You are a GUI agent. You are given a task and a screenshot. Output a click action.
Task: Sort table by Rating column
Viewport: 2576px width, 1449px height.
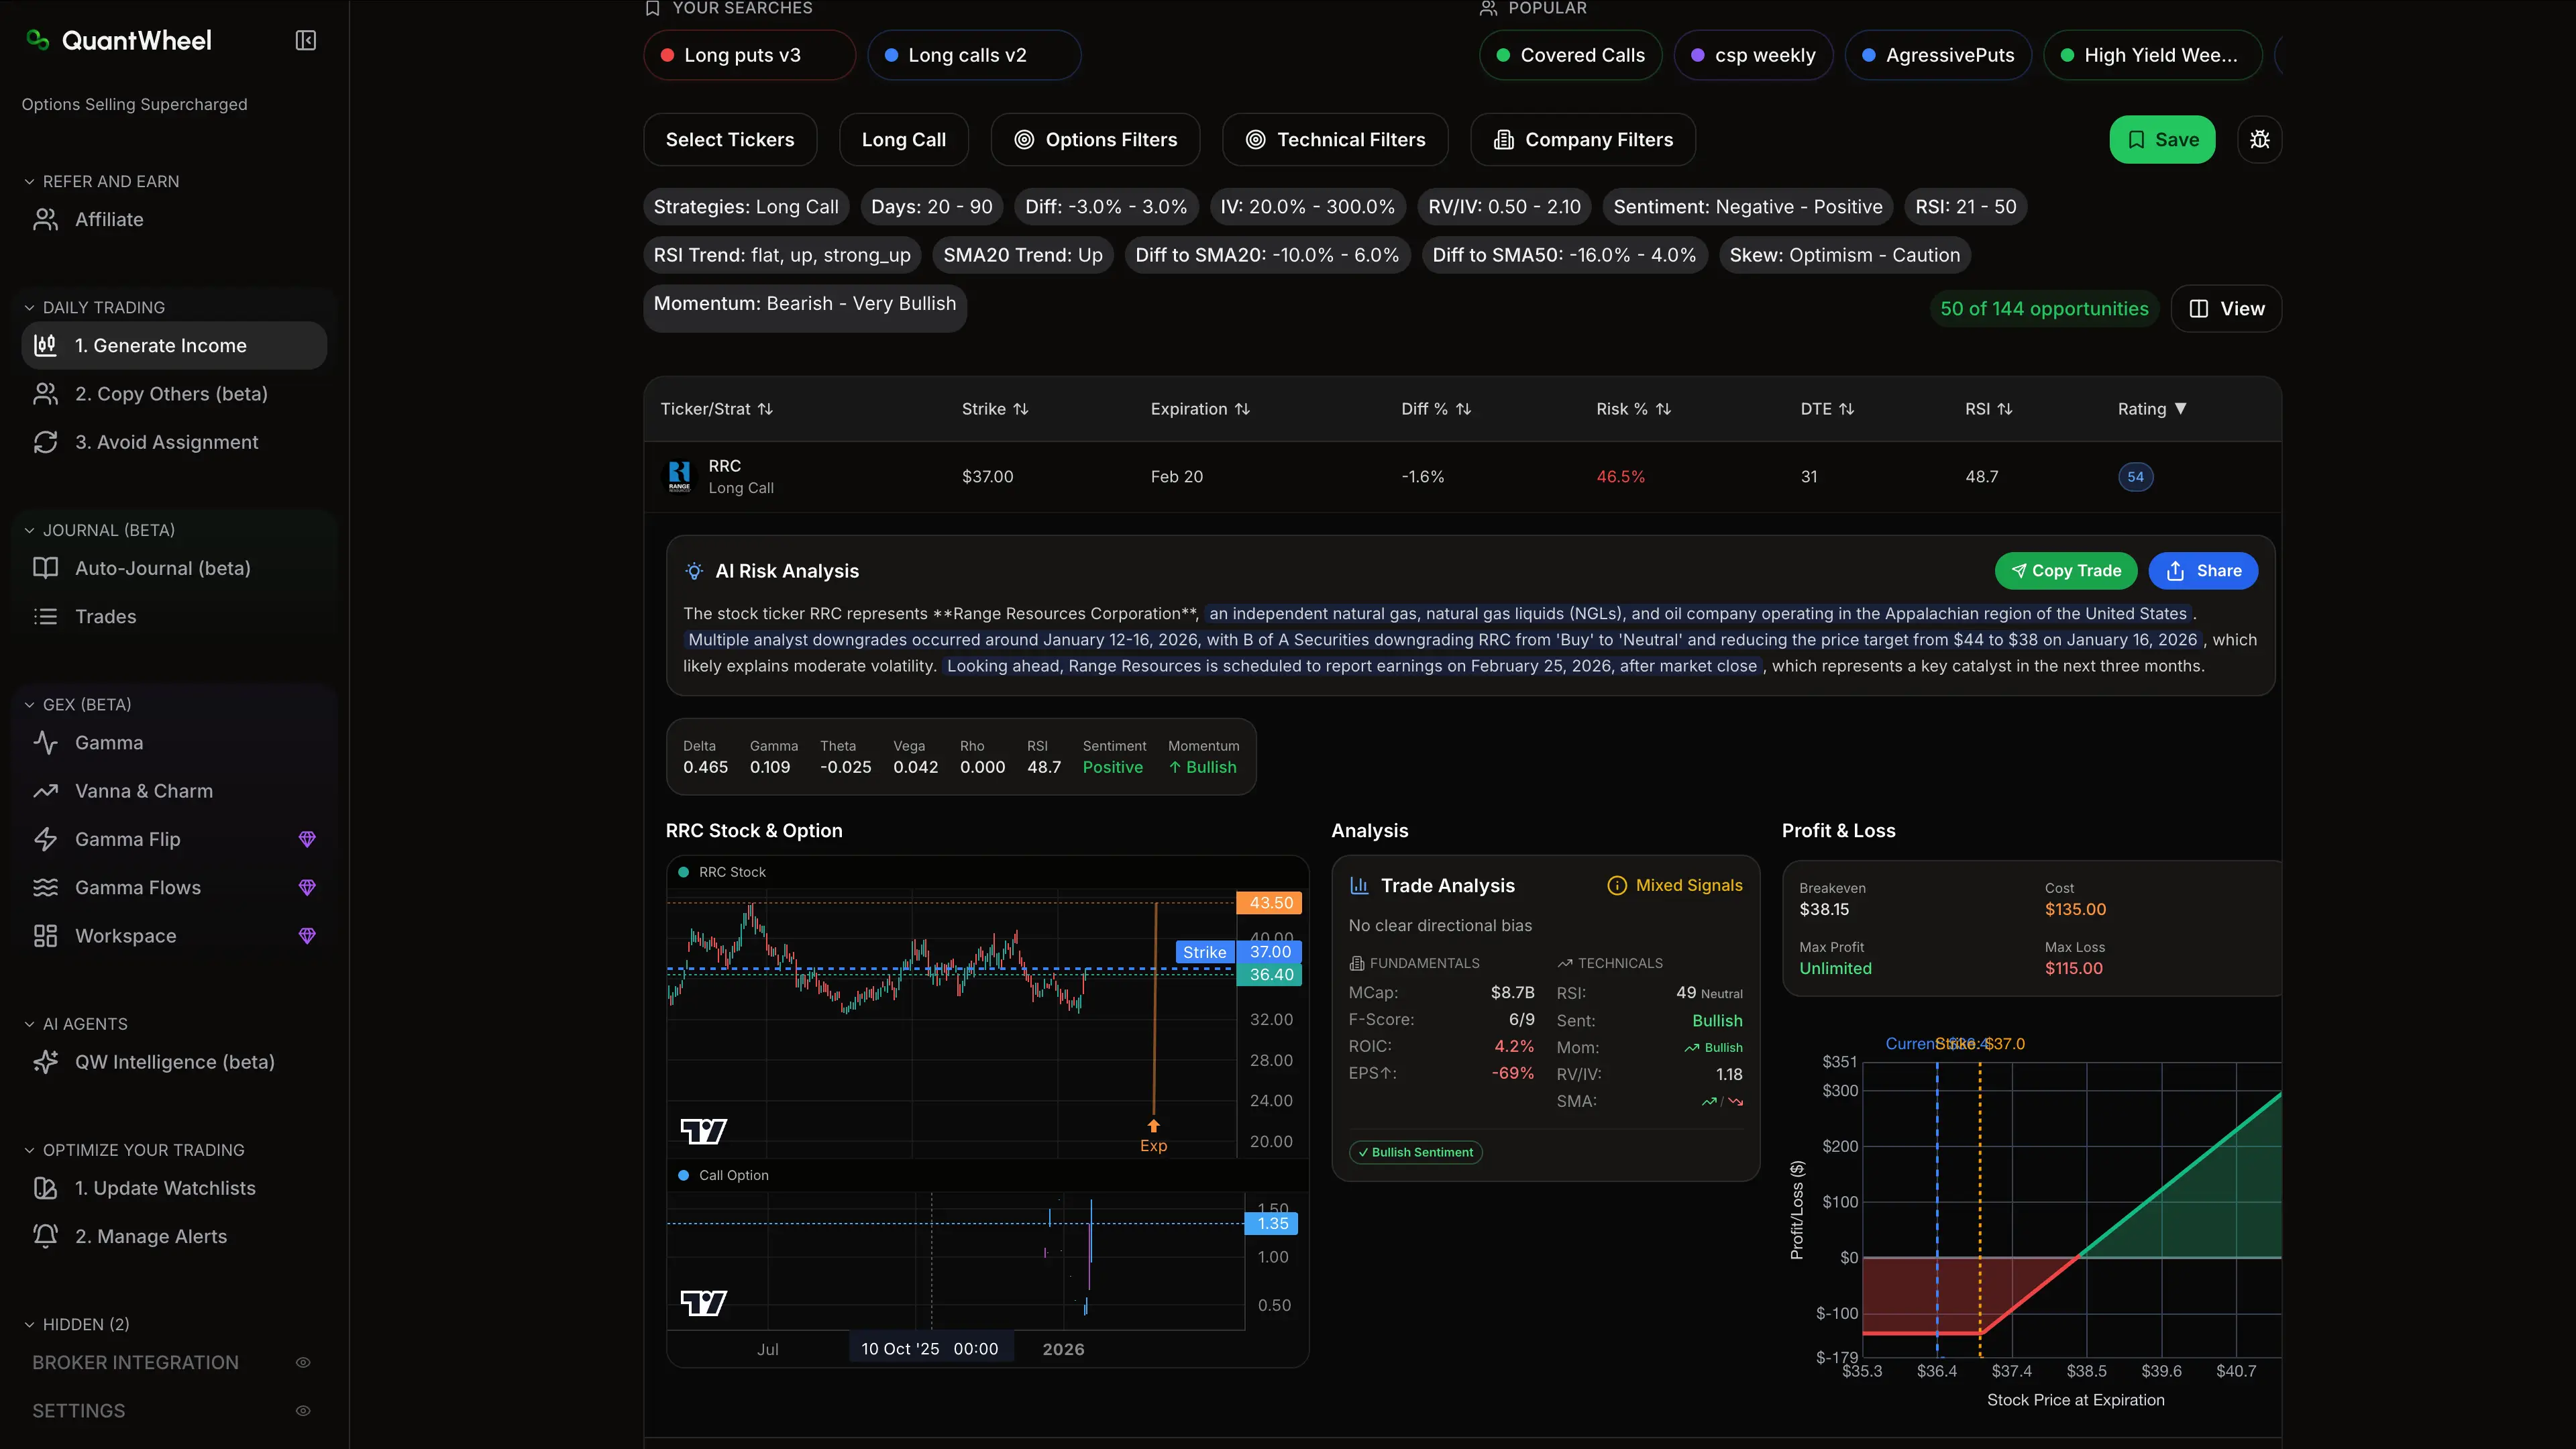[x=2152, y=409]
